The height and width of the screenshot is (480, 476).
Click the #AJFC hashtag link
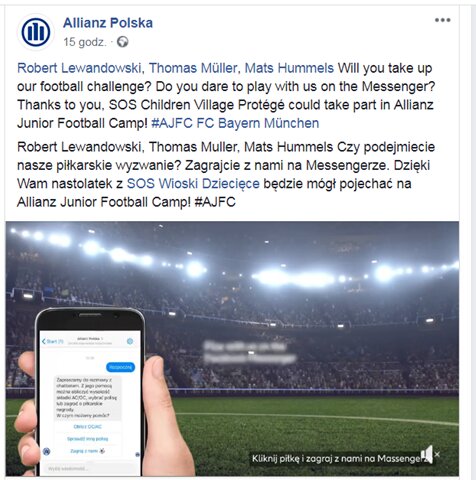point(172,123)
